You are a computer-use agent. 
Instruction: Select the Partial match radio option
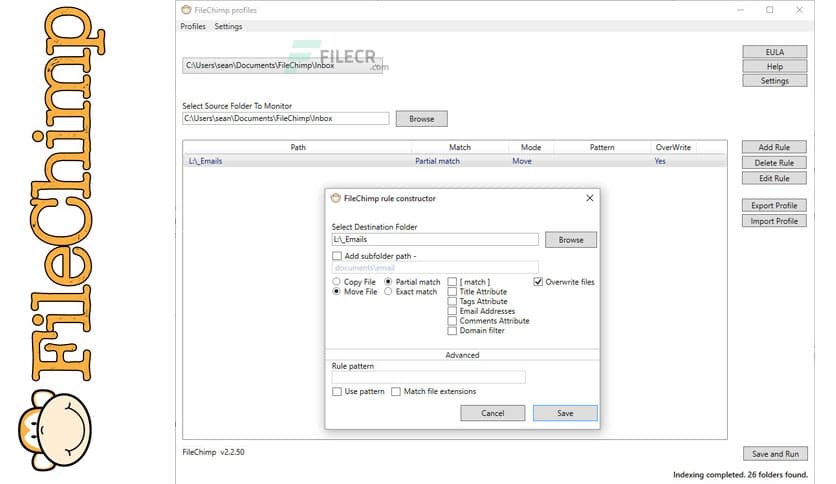click(388, 281)
